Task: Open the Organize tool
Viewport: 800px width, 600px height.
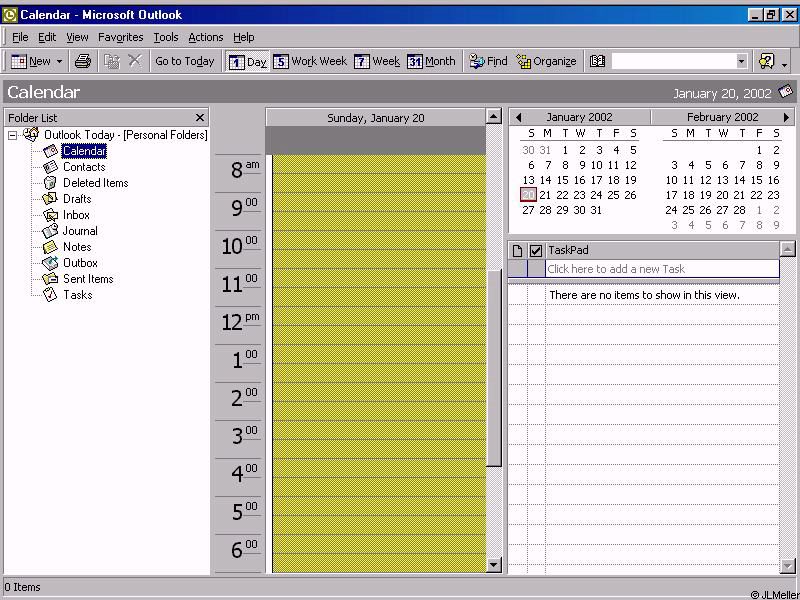Action: click(546, 61)
